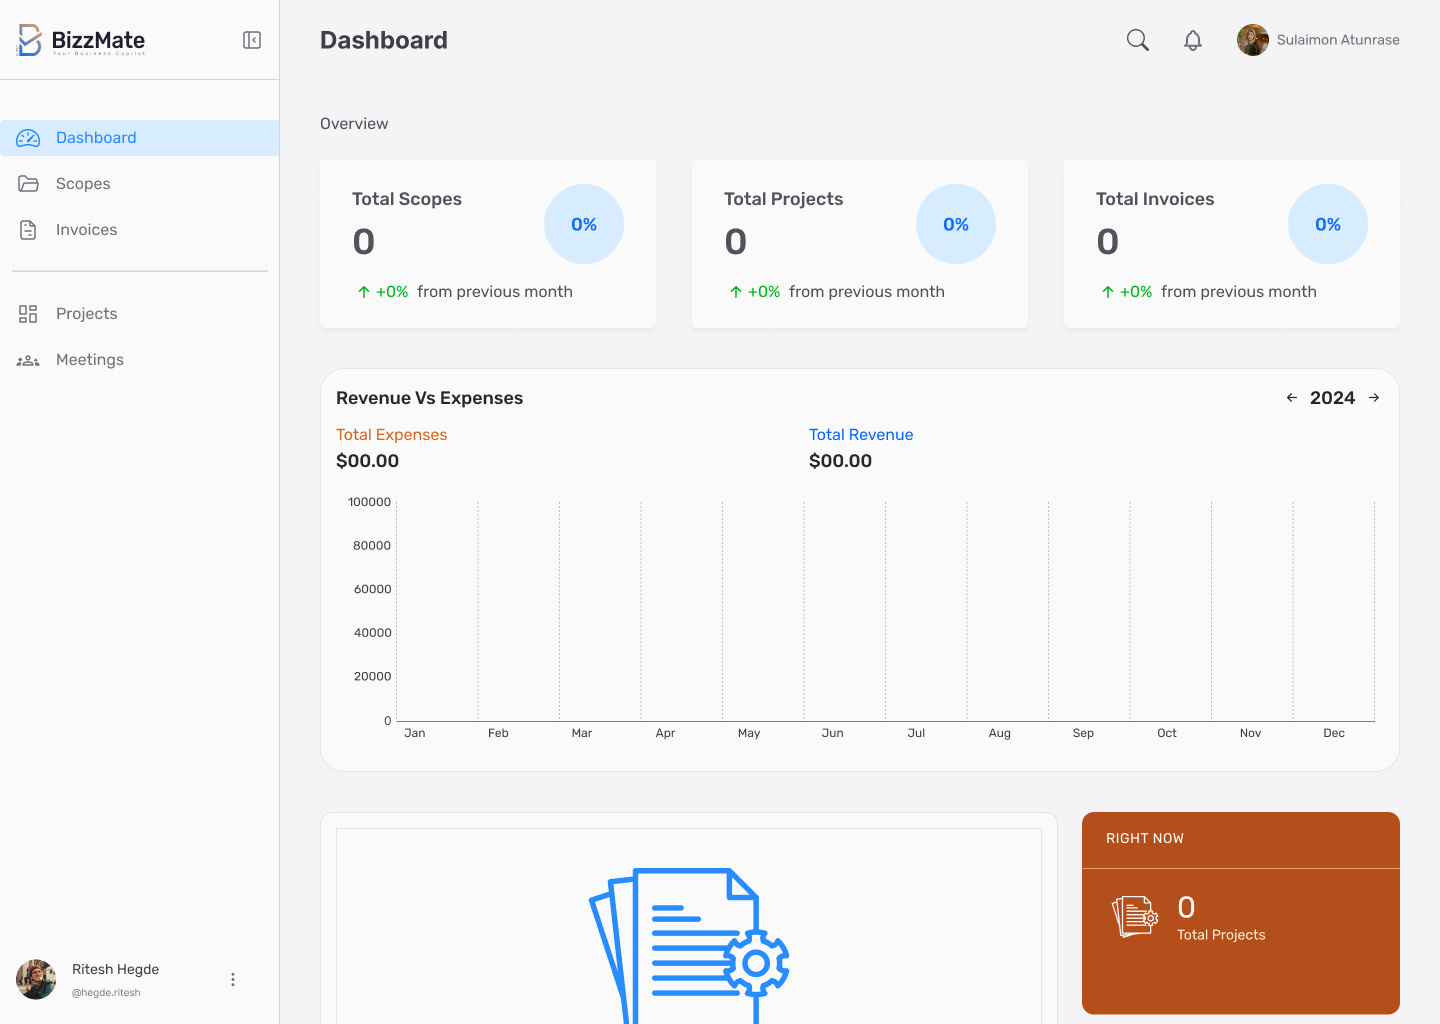The width and height of the screenshot is (1440, 1024).
Task: Open Dashboard menu item
Action: click(140, 138)
